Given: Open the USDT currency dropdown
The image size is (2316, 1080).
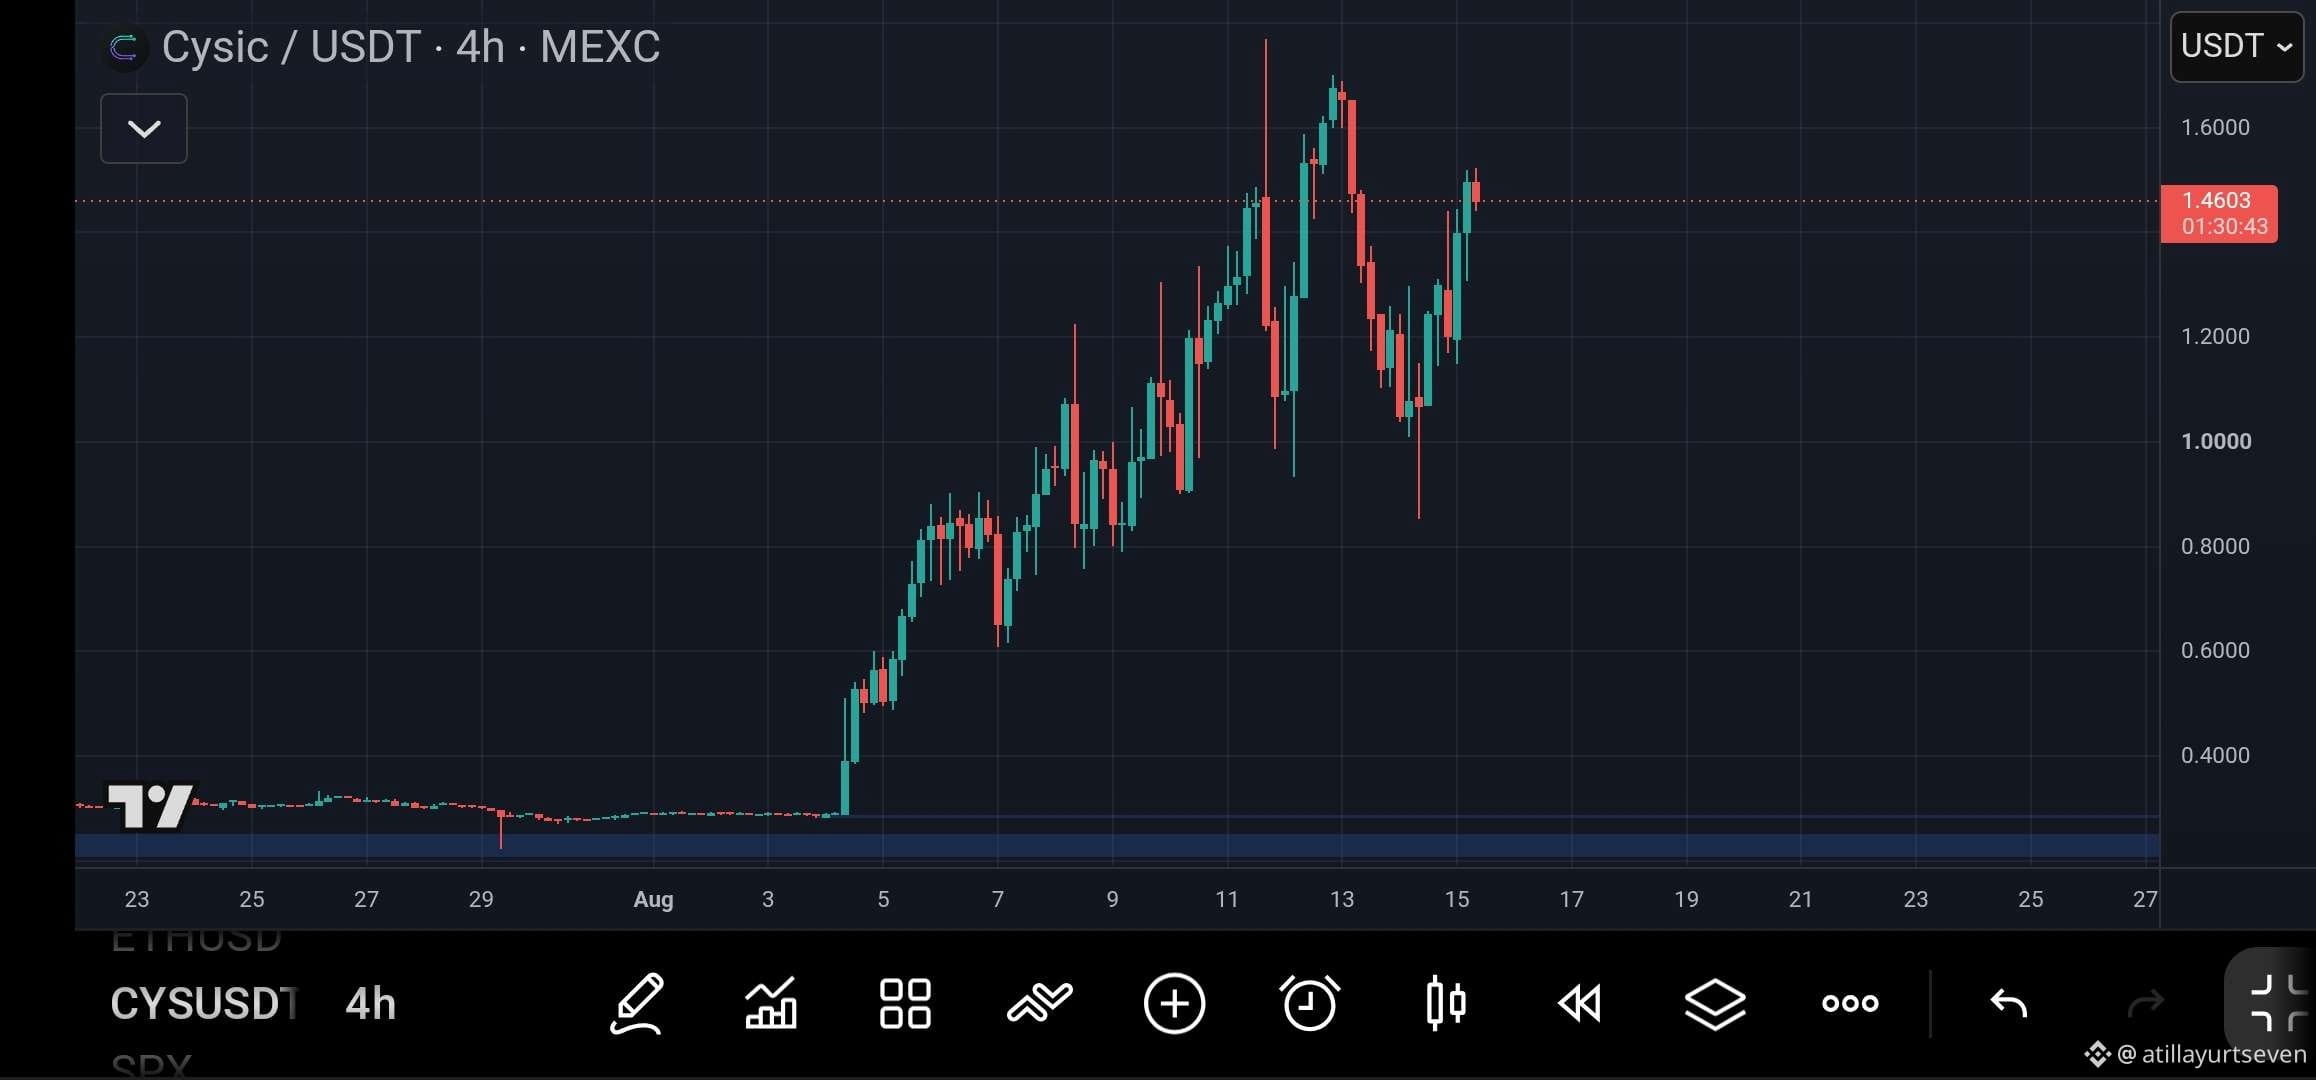Looking at the screenshot, I should pos(2236,46).
